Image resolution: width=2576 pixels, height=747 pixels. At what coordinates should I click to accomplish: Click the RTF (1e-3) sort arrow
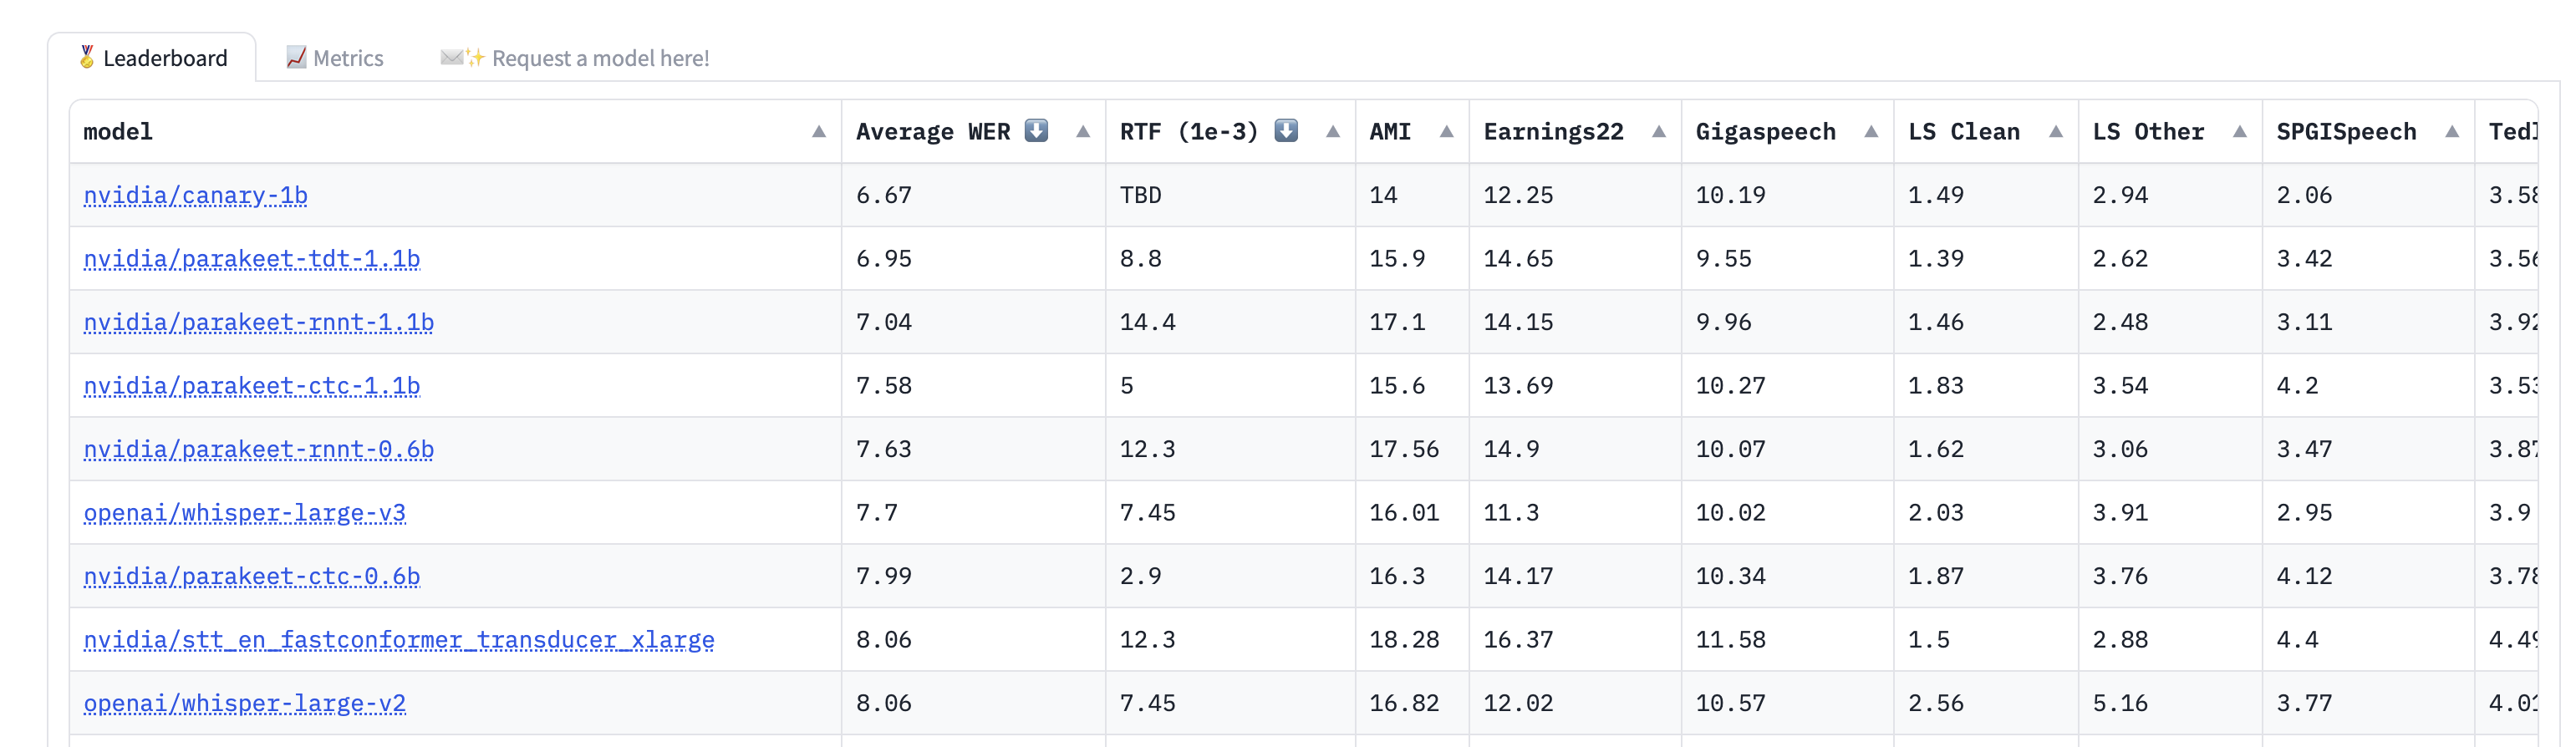1332,132
